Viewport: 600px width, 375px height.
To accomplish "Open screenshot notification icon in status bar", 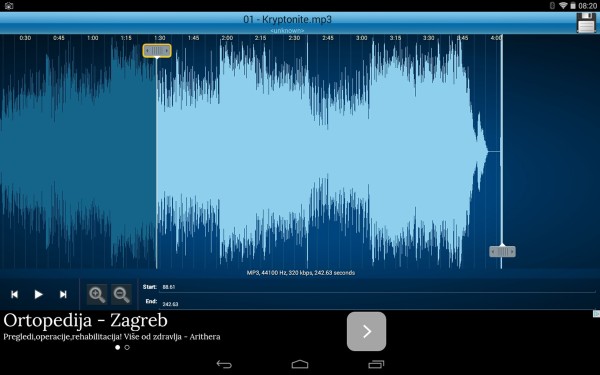I will click(x=9, y=6).
